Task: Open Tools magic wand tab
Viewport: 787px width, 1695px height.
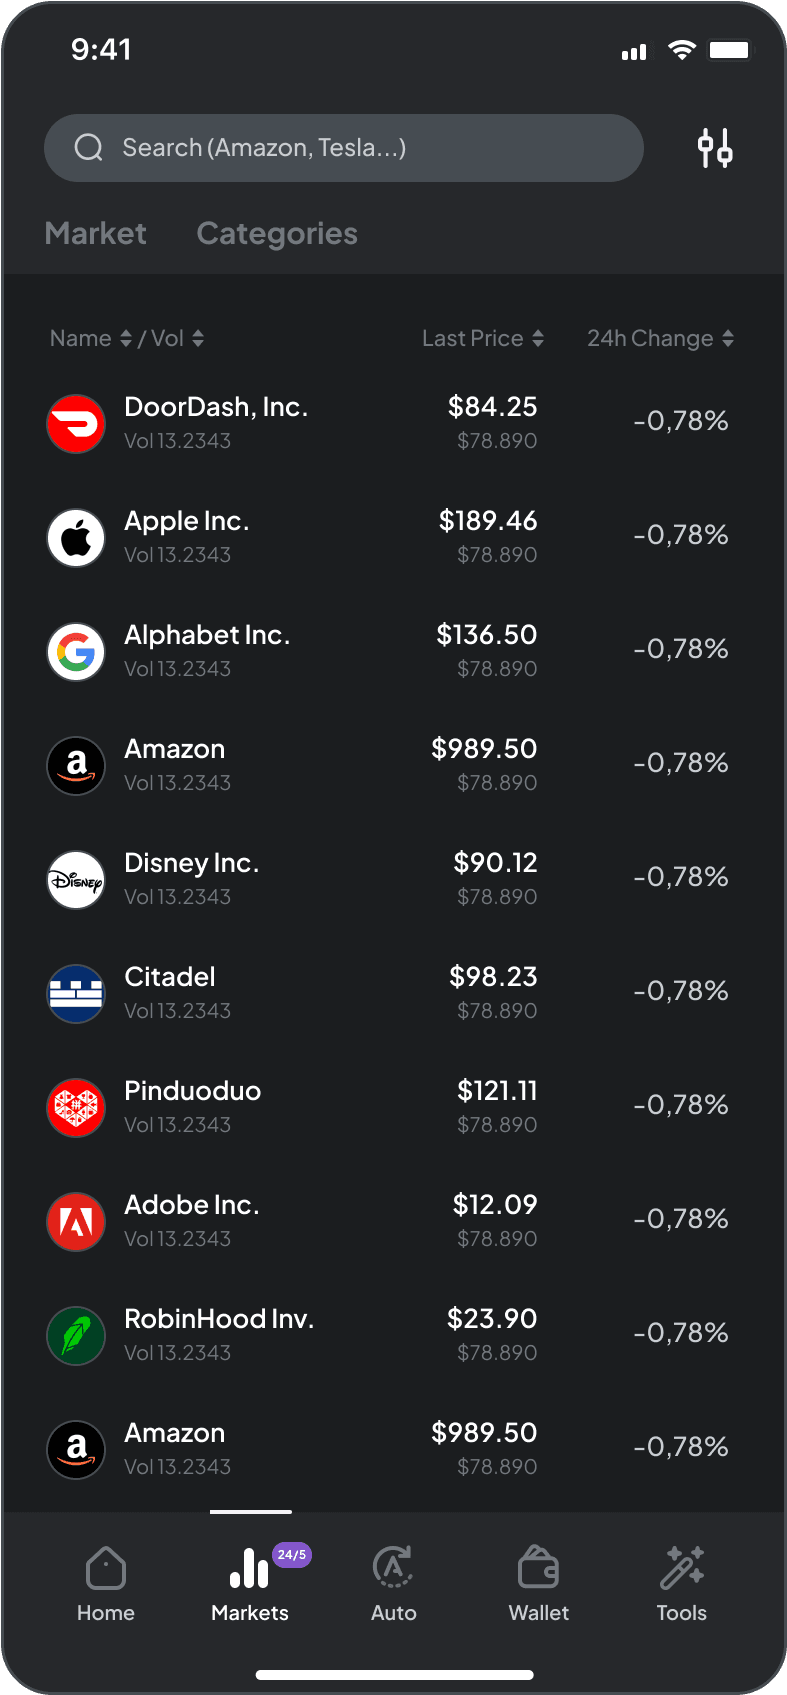Action: pos(681,1584)
